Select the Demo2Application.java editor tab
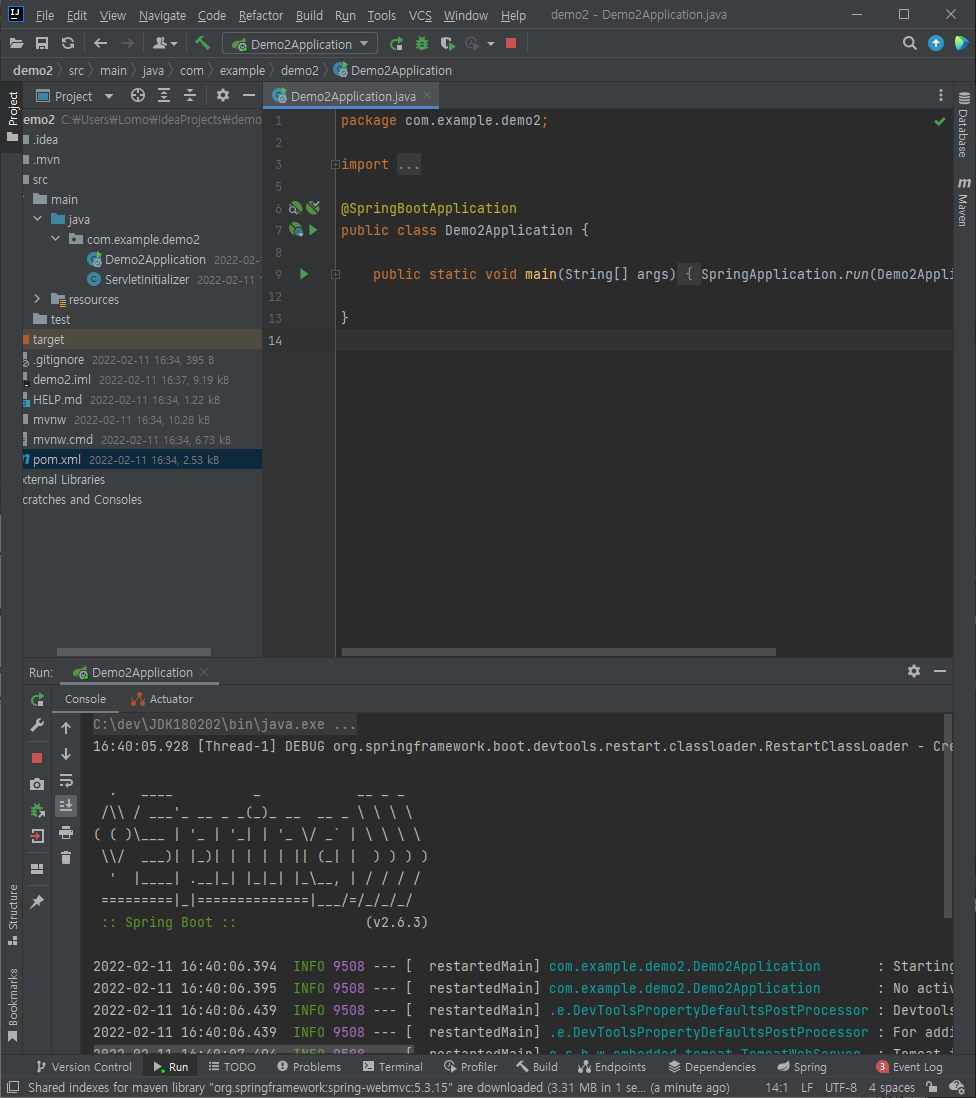Image resolution: width=976 pixels, height=1098 pixels. [351, 96]
